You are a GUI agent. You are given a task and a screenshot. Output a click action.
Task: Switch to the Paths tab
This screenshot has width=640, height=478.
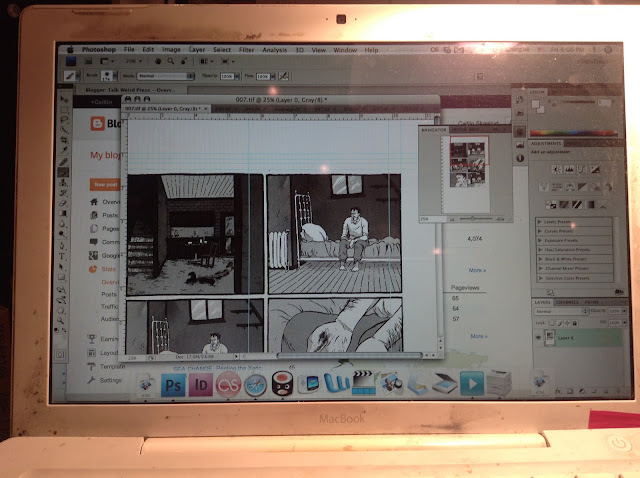point(591,302)
